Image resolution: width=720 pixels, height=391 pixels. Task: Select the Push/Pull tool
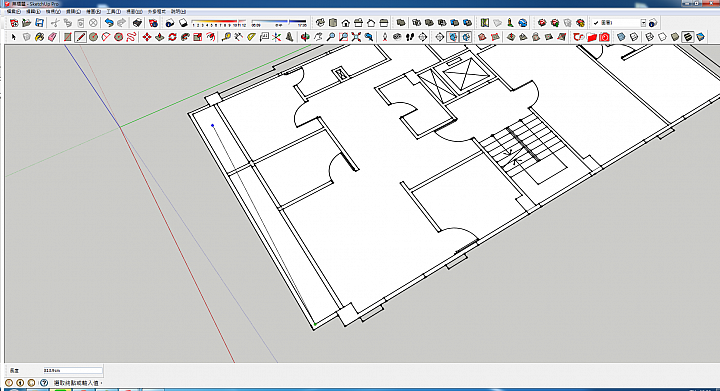click(160, 37)
